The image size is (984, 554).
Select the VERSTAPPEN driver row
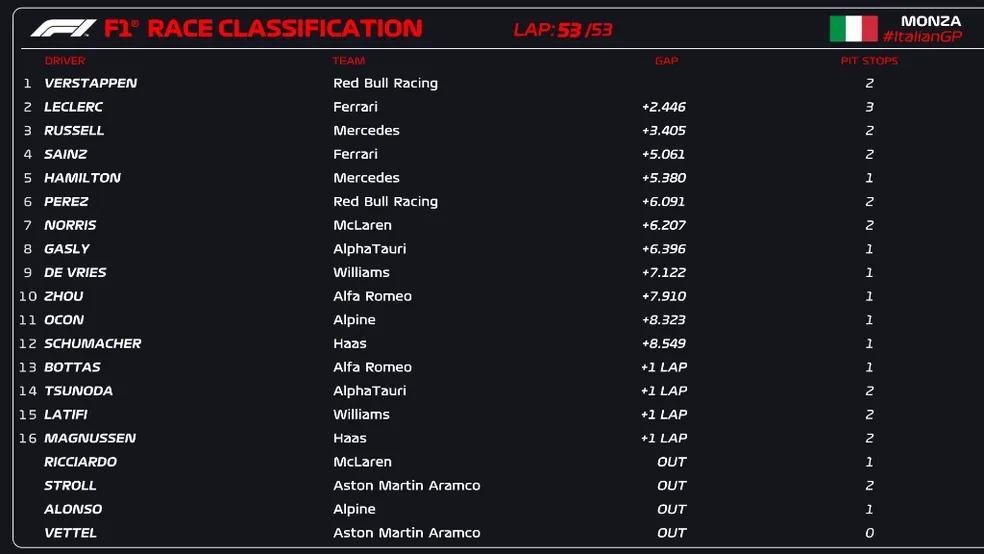(90, 83)
